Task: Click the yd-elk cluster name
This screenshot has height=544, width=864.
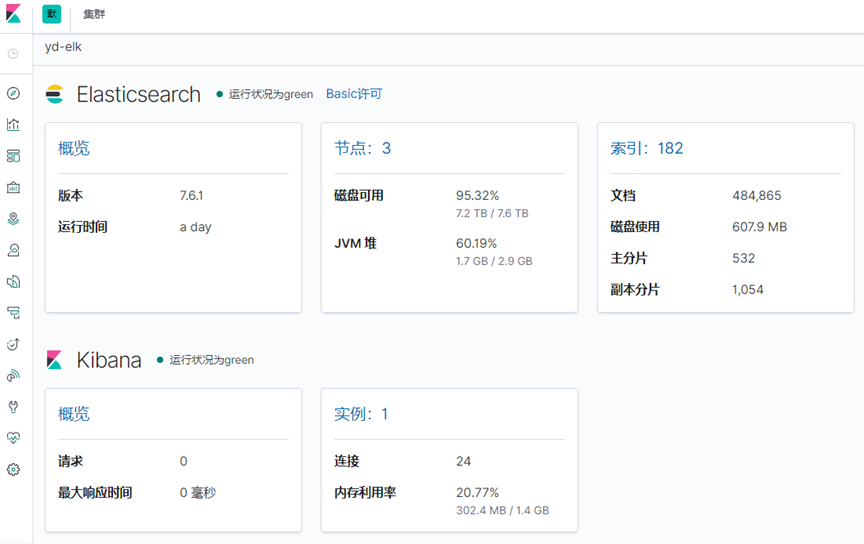Action: point(63,47)
